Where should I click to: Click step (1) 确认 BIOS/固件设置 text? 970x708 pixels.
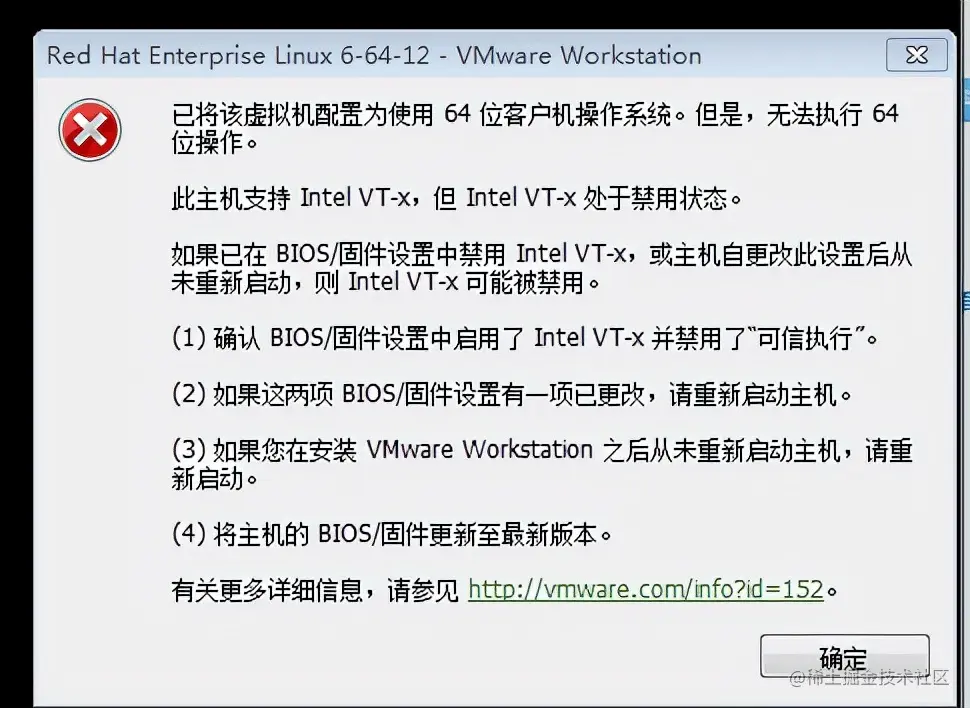[x=525, y=338]
